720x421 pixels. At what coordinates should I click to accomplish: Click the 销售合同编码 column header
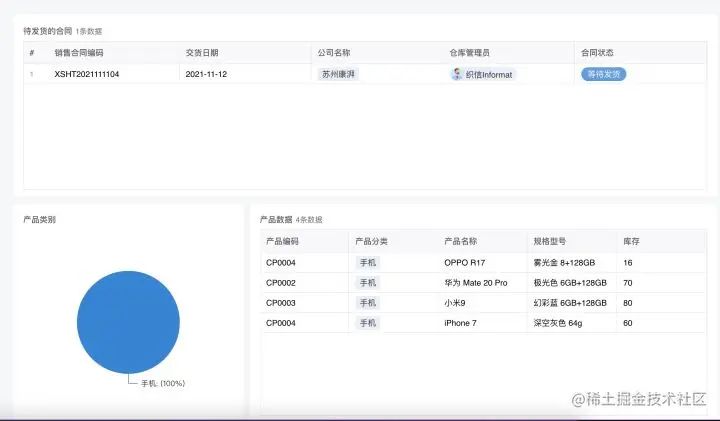(x=79, y=52)
